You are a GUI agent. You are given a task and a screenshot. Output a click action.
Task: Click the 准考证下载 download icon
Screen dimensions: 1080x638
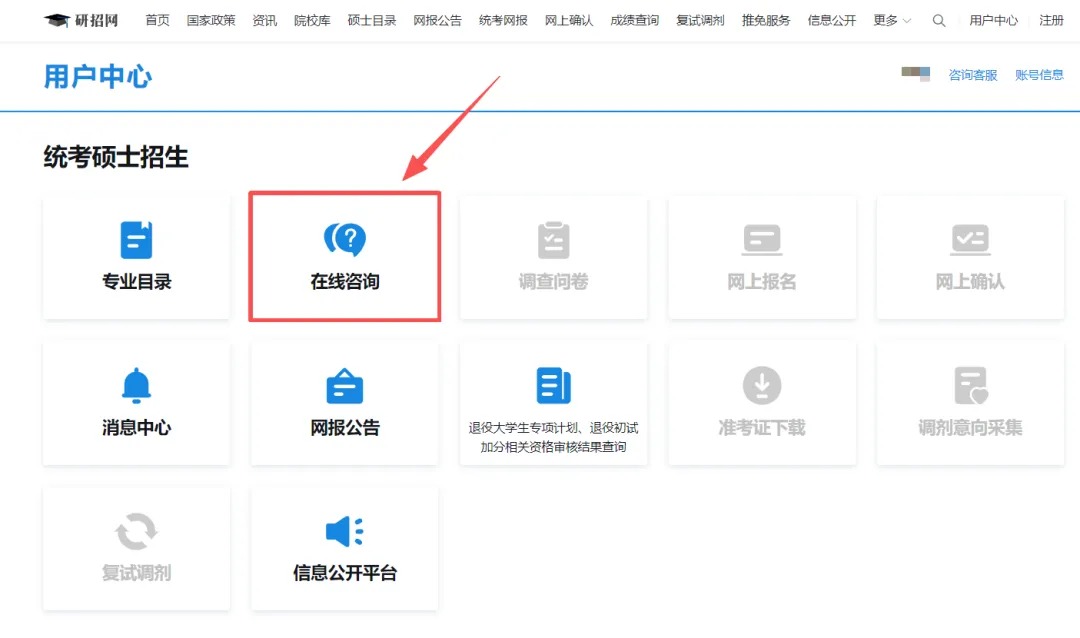[761, 386]
